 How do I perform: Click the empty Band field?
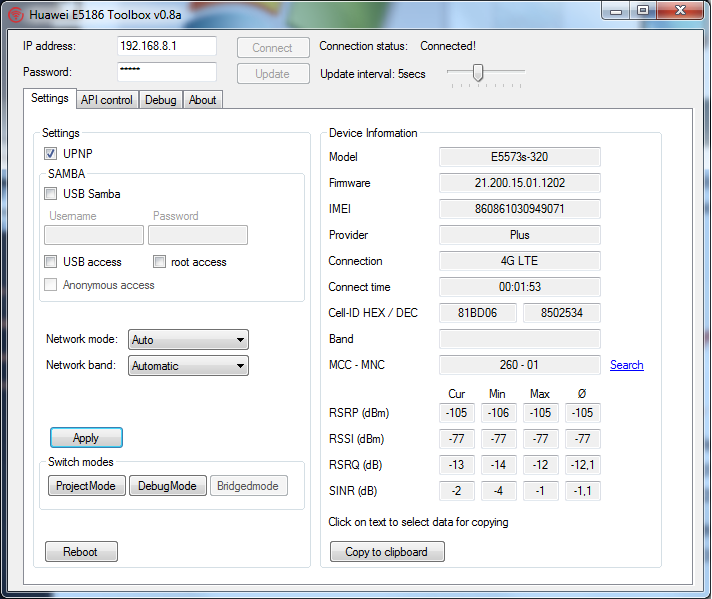520,339
